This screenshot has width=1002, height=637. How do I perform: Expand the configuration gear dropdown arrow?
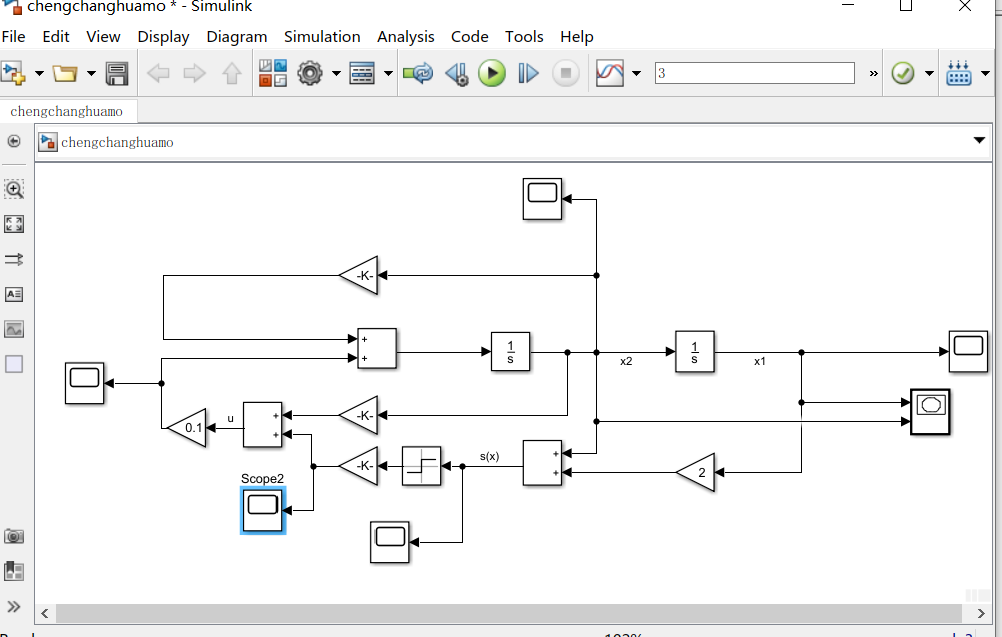[x=336, y=73]
